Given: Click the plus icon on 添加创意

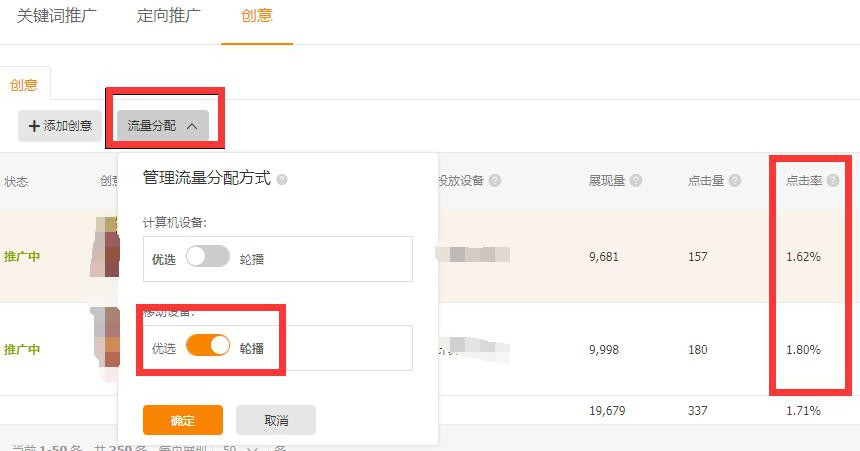Looking at the screenshot, I should pyautogui.click(x=34, y=126).
